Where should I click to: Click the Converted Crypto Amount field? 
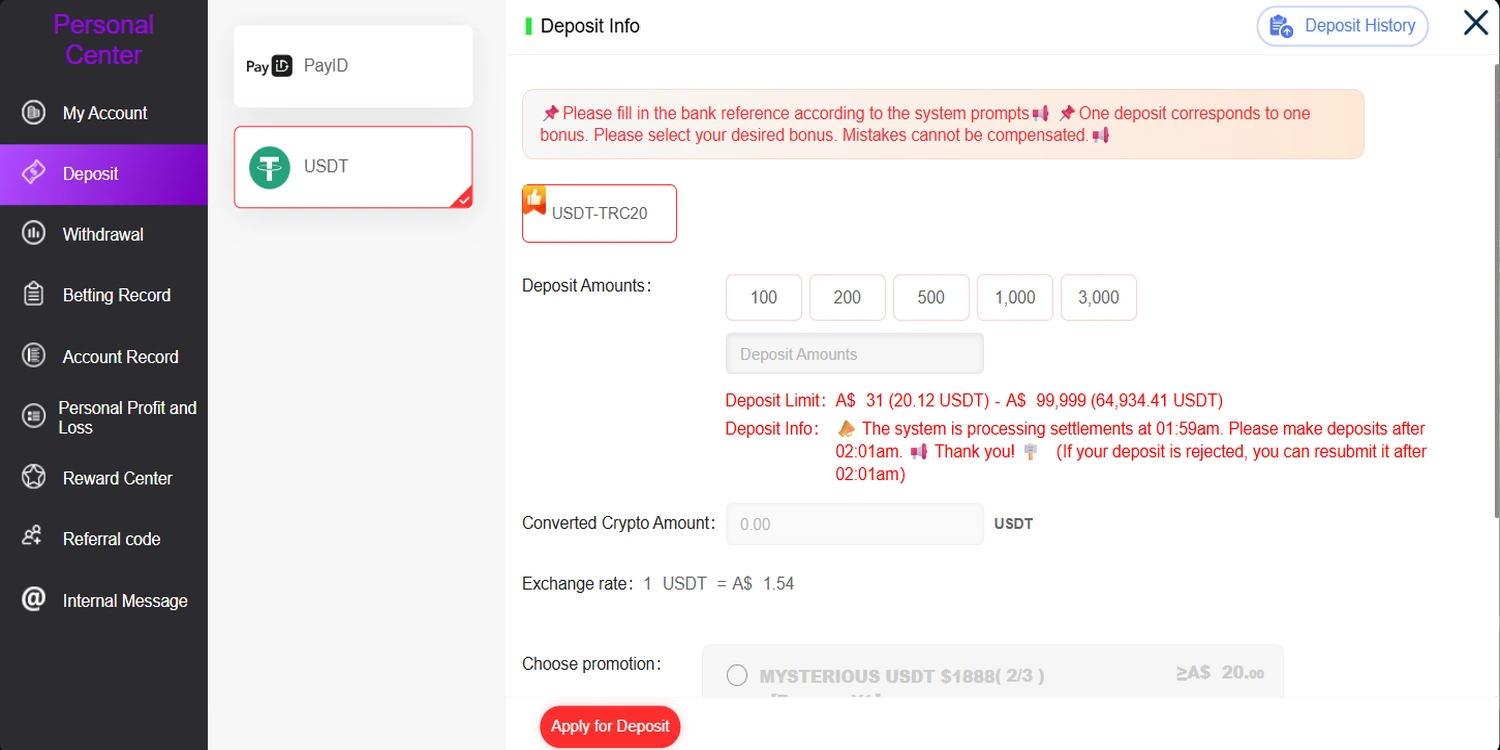pos(854,524)
